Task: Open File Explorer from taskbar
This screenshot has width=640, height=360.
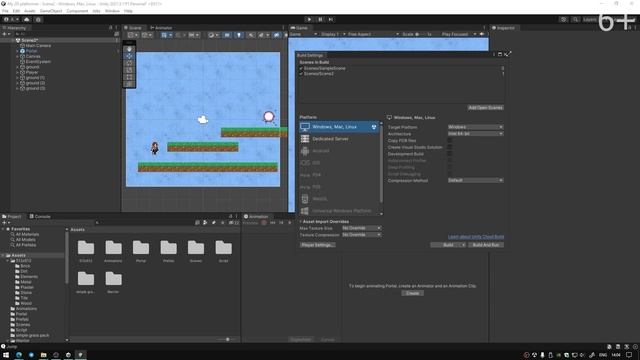Action: coord(43,355)
